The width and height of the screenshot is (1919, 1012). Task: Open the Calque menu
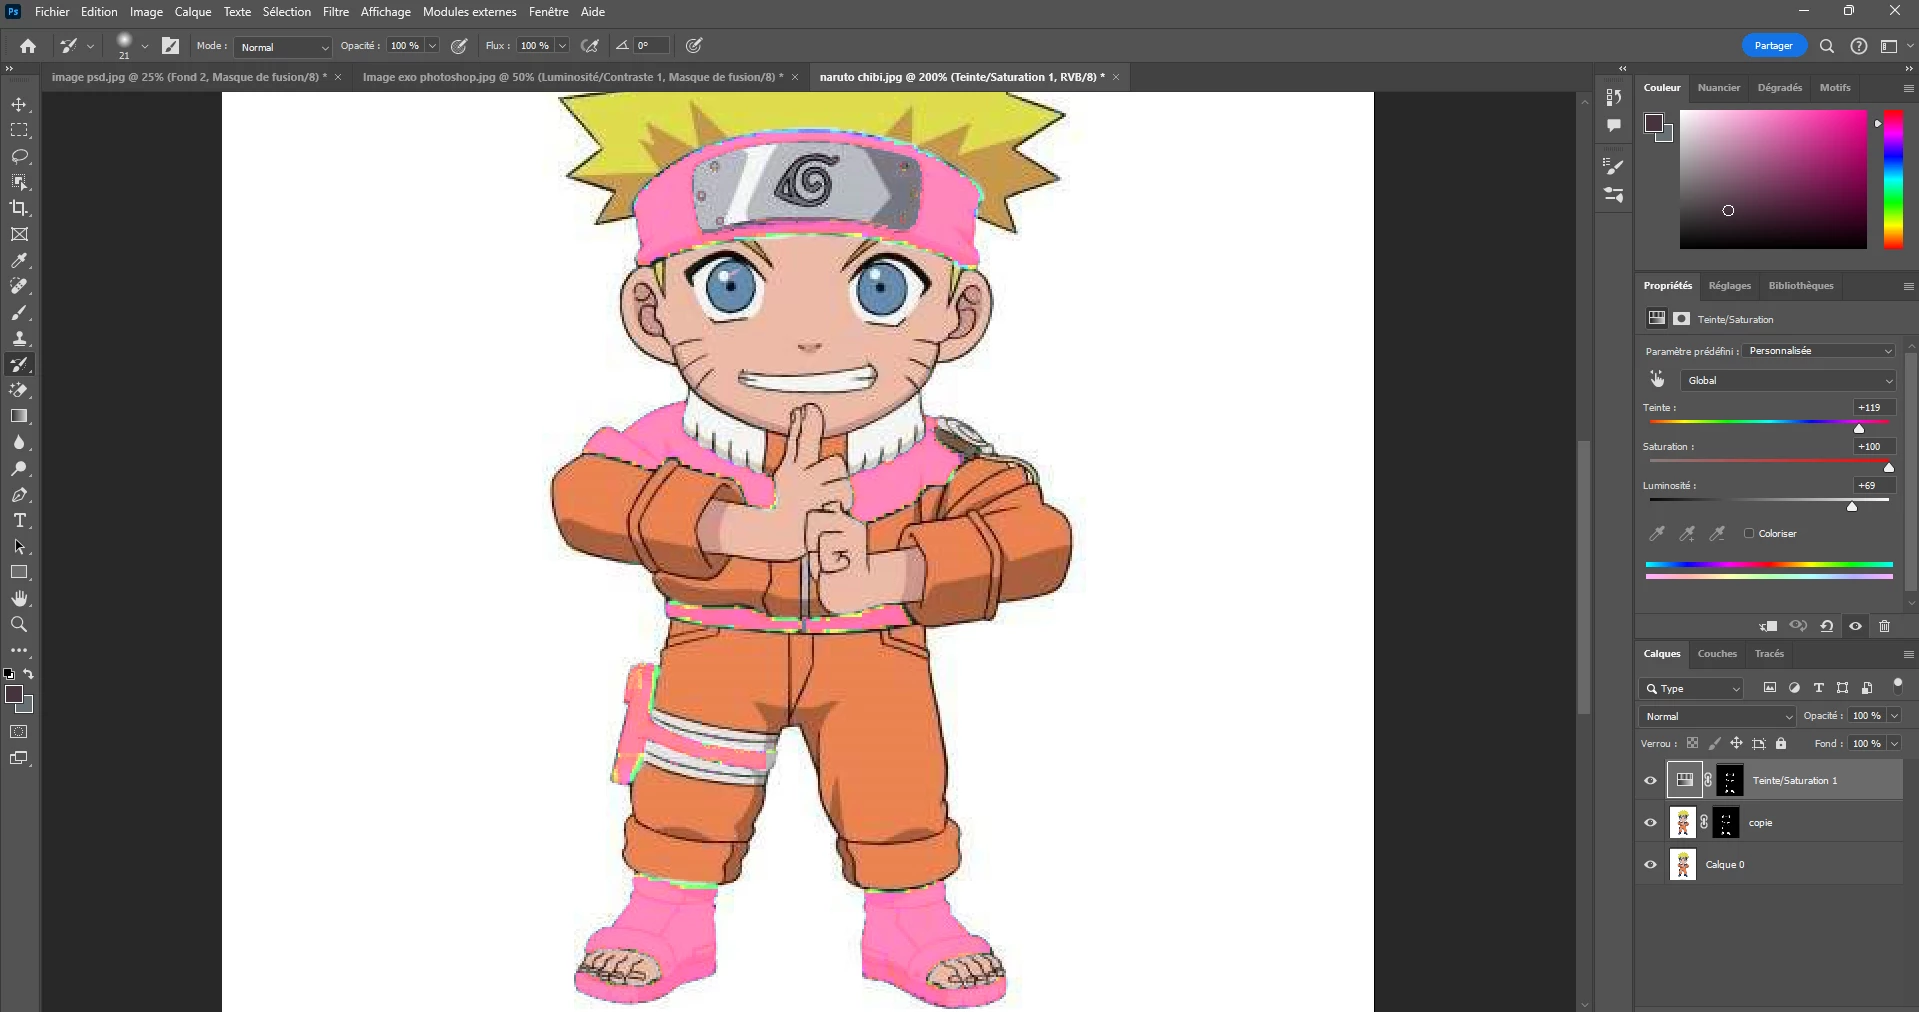pyautogui.click(x=193, y=12)
